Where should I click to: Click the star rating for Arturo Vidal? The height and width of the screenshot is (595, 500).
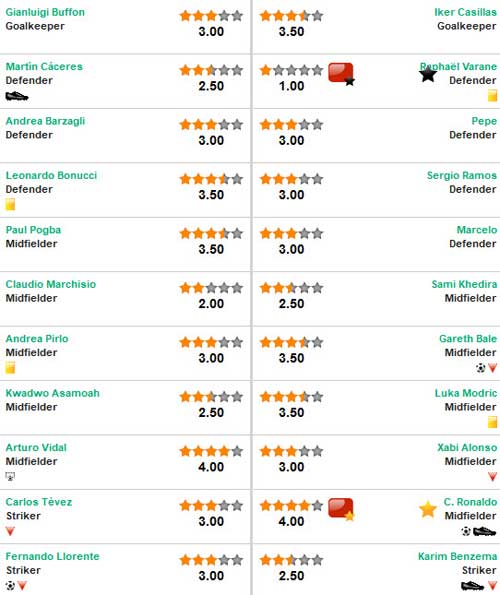[x=211, y=451]
